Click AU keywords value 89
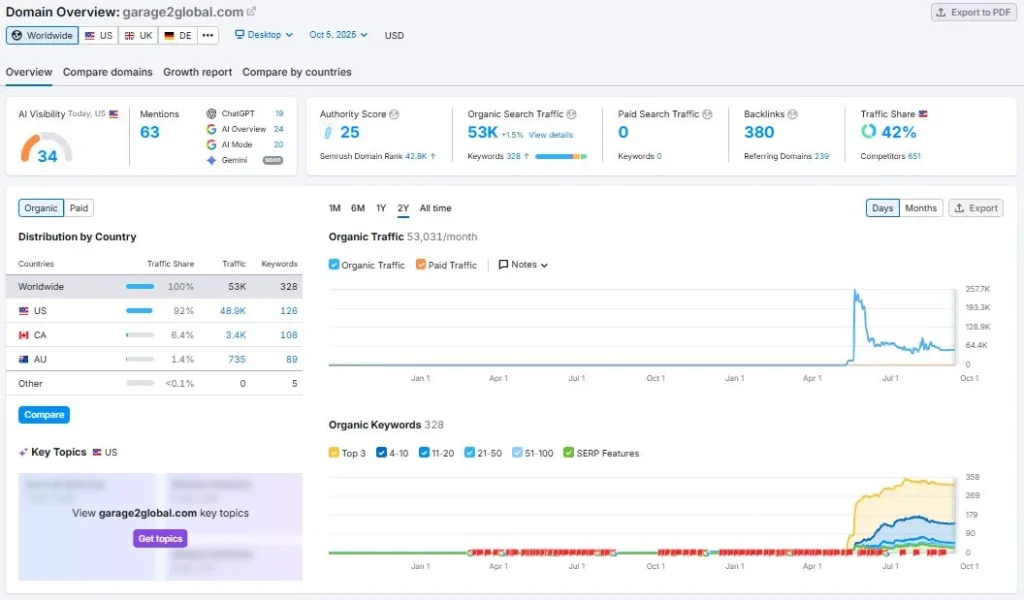 coord(291,359)
